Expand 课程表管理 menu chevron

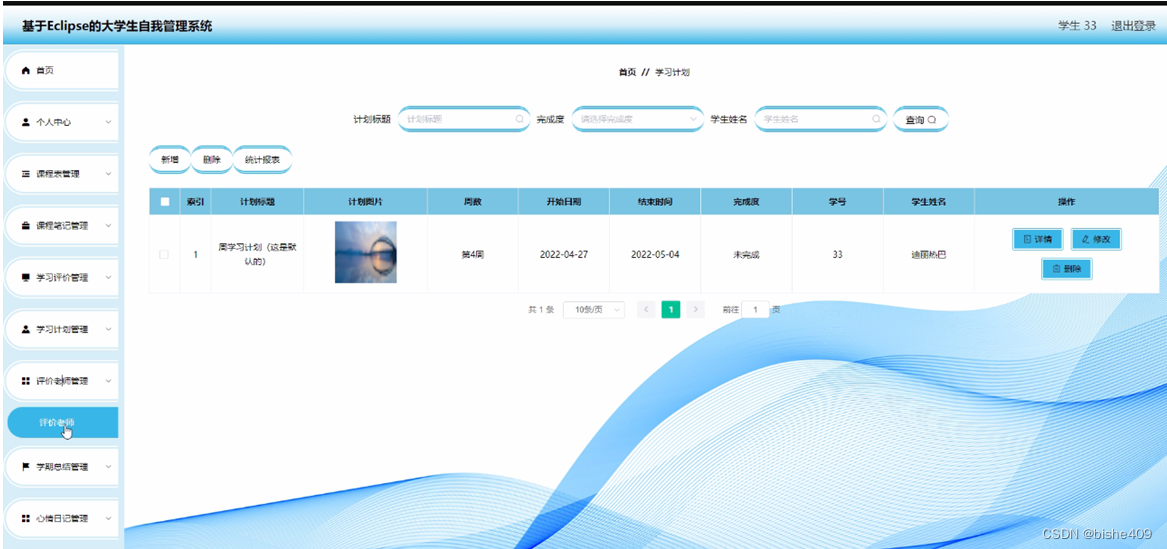(109, 174)
